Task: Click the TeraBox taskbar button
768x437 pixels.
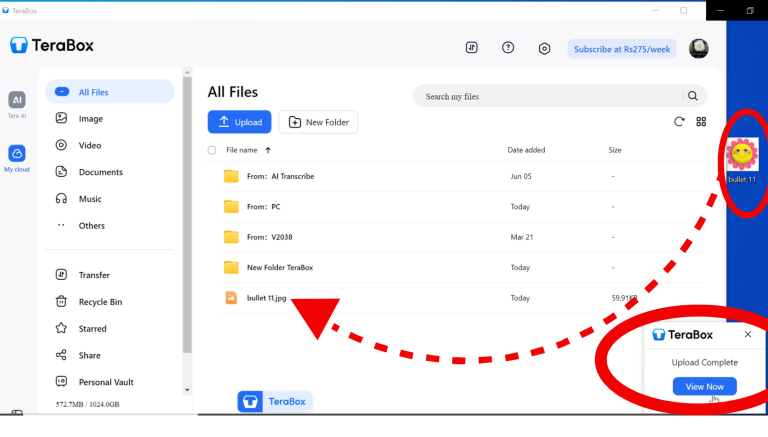Action: [x=275, y=401]
